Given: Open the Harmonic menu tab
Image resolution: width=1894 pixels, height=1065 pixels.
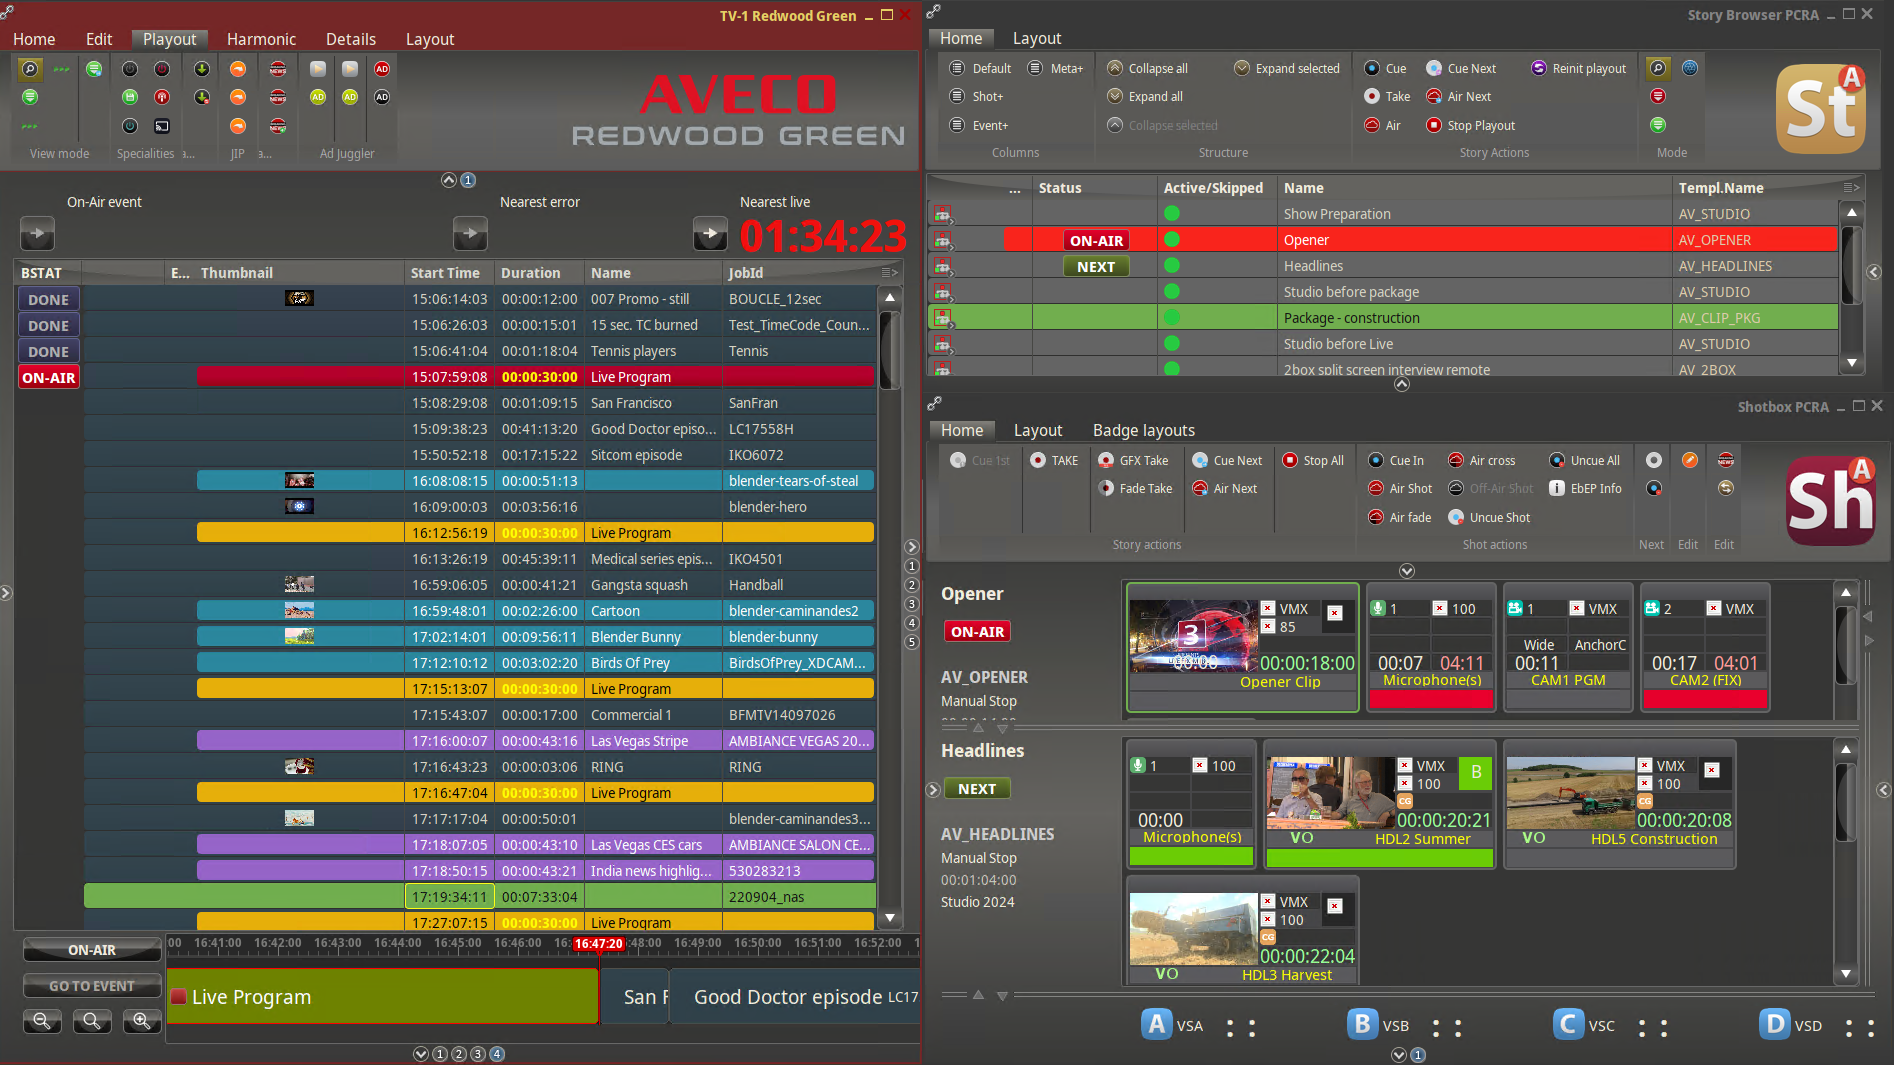Looking at the screenshot, I should pyautogui.click(x=261, y=39).
